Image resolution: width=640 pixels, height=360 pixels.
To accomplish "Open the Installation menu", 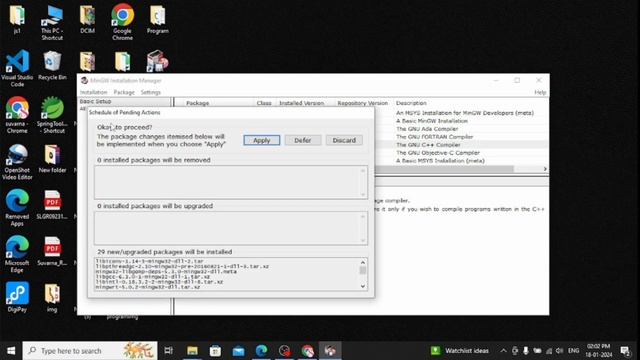I will [x=93, y=92].
